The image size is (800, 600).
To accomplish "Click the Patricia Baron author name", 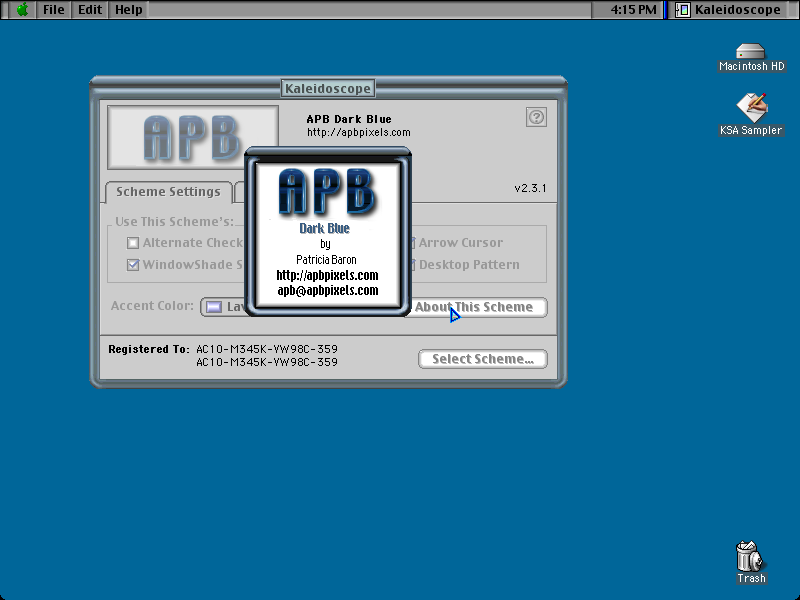I will click(x=327, y=260).
